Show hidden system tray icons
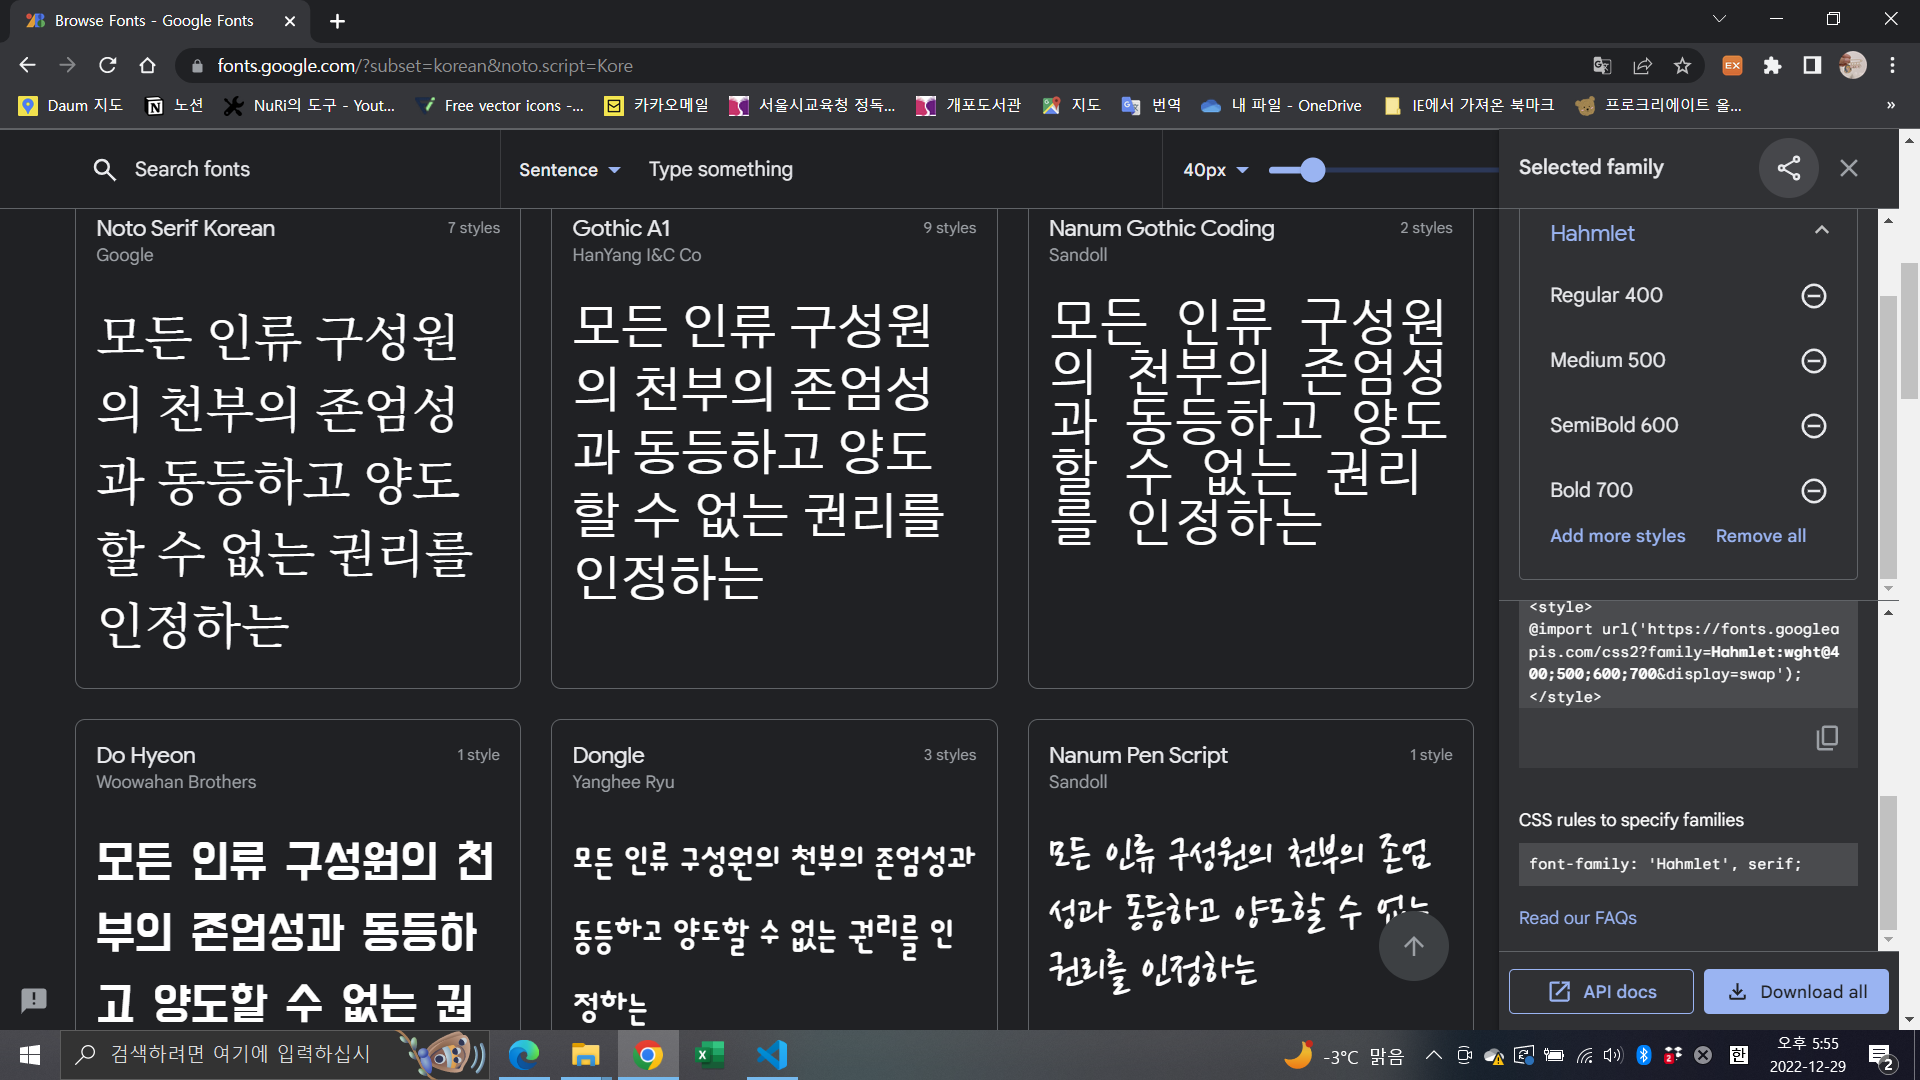 pos(1433,1055)
